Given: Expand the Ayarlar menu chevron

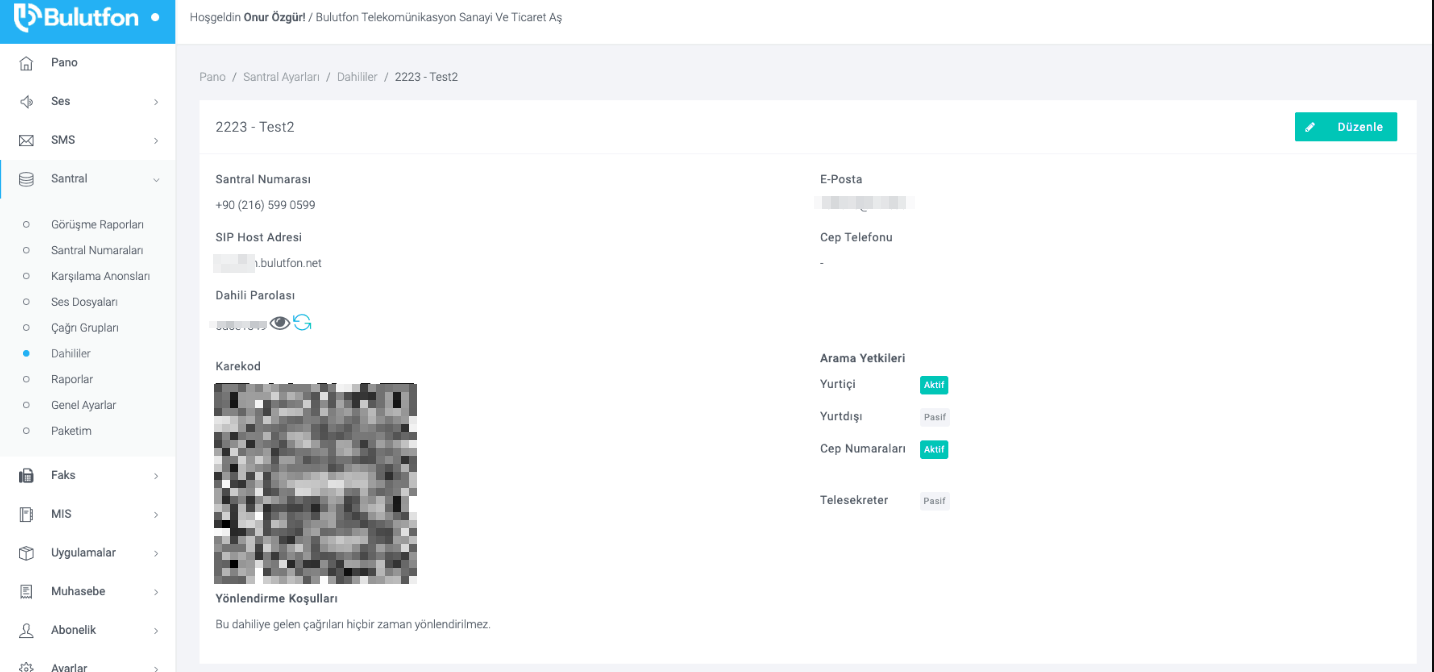Looking at the screenshot, I should (156, 667).
